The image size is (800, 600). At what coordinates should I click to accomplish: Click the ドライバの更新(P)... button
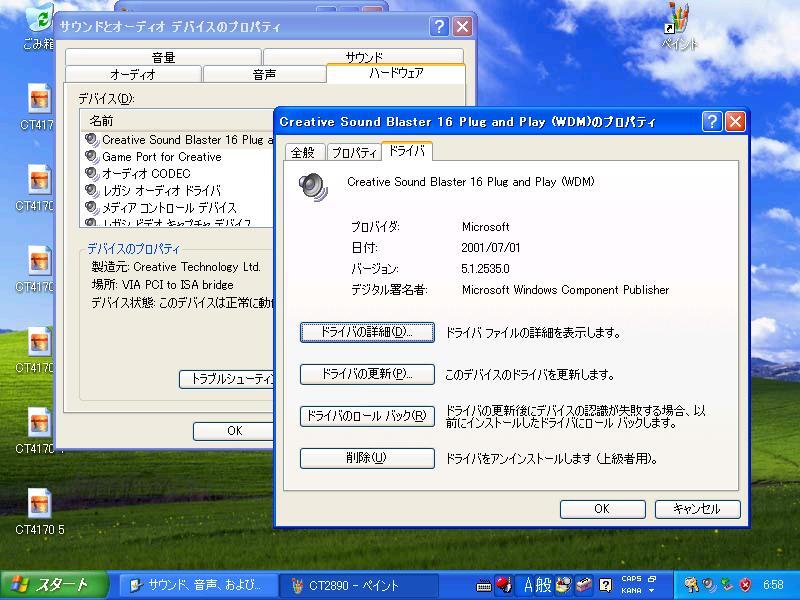coord(367,374)
